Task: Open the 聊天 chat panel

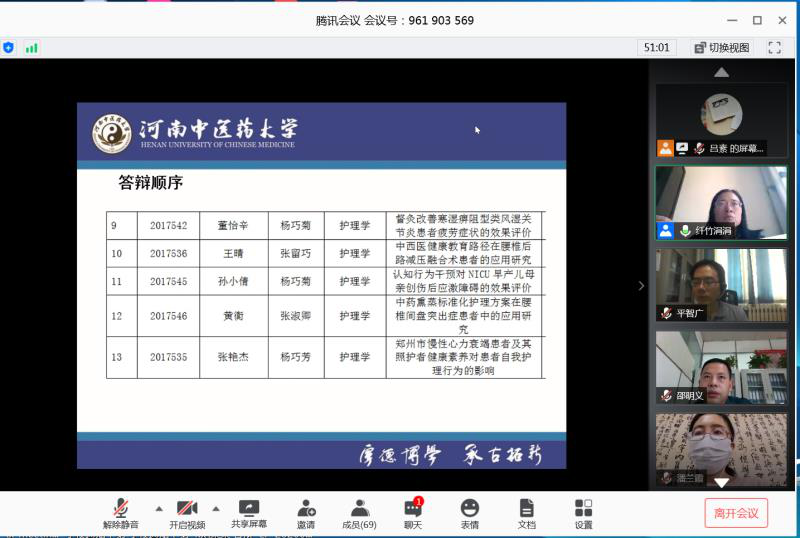Action: click(x=412, y=514)
